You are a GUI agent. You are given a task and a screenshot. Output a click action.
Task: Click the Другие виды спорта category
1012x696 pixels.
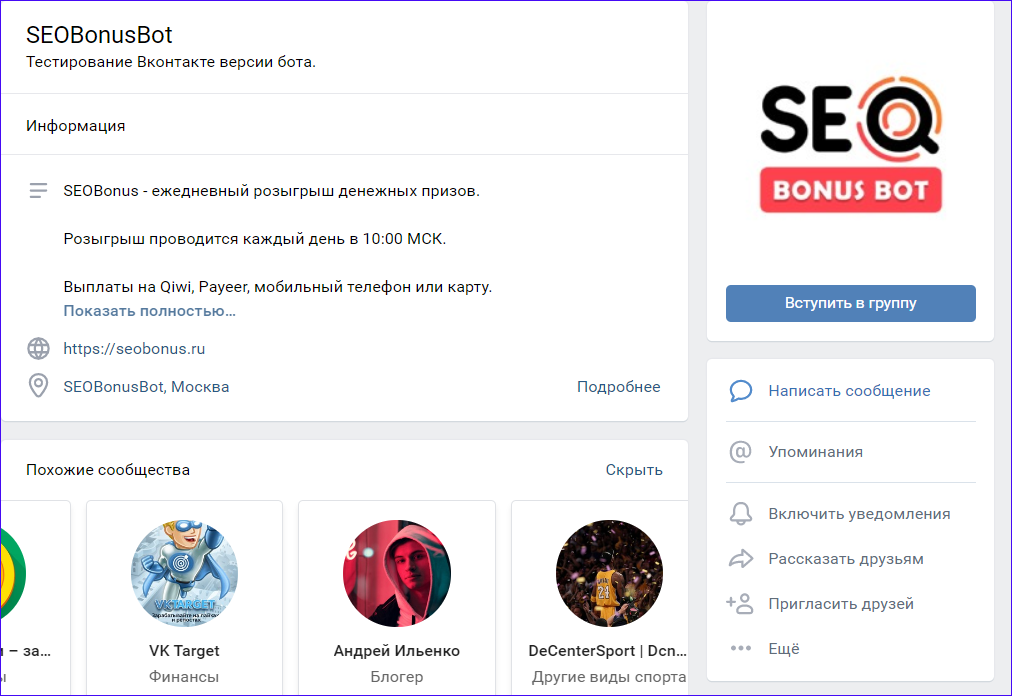(609, 677)
